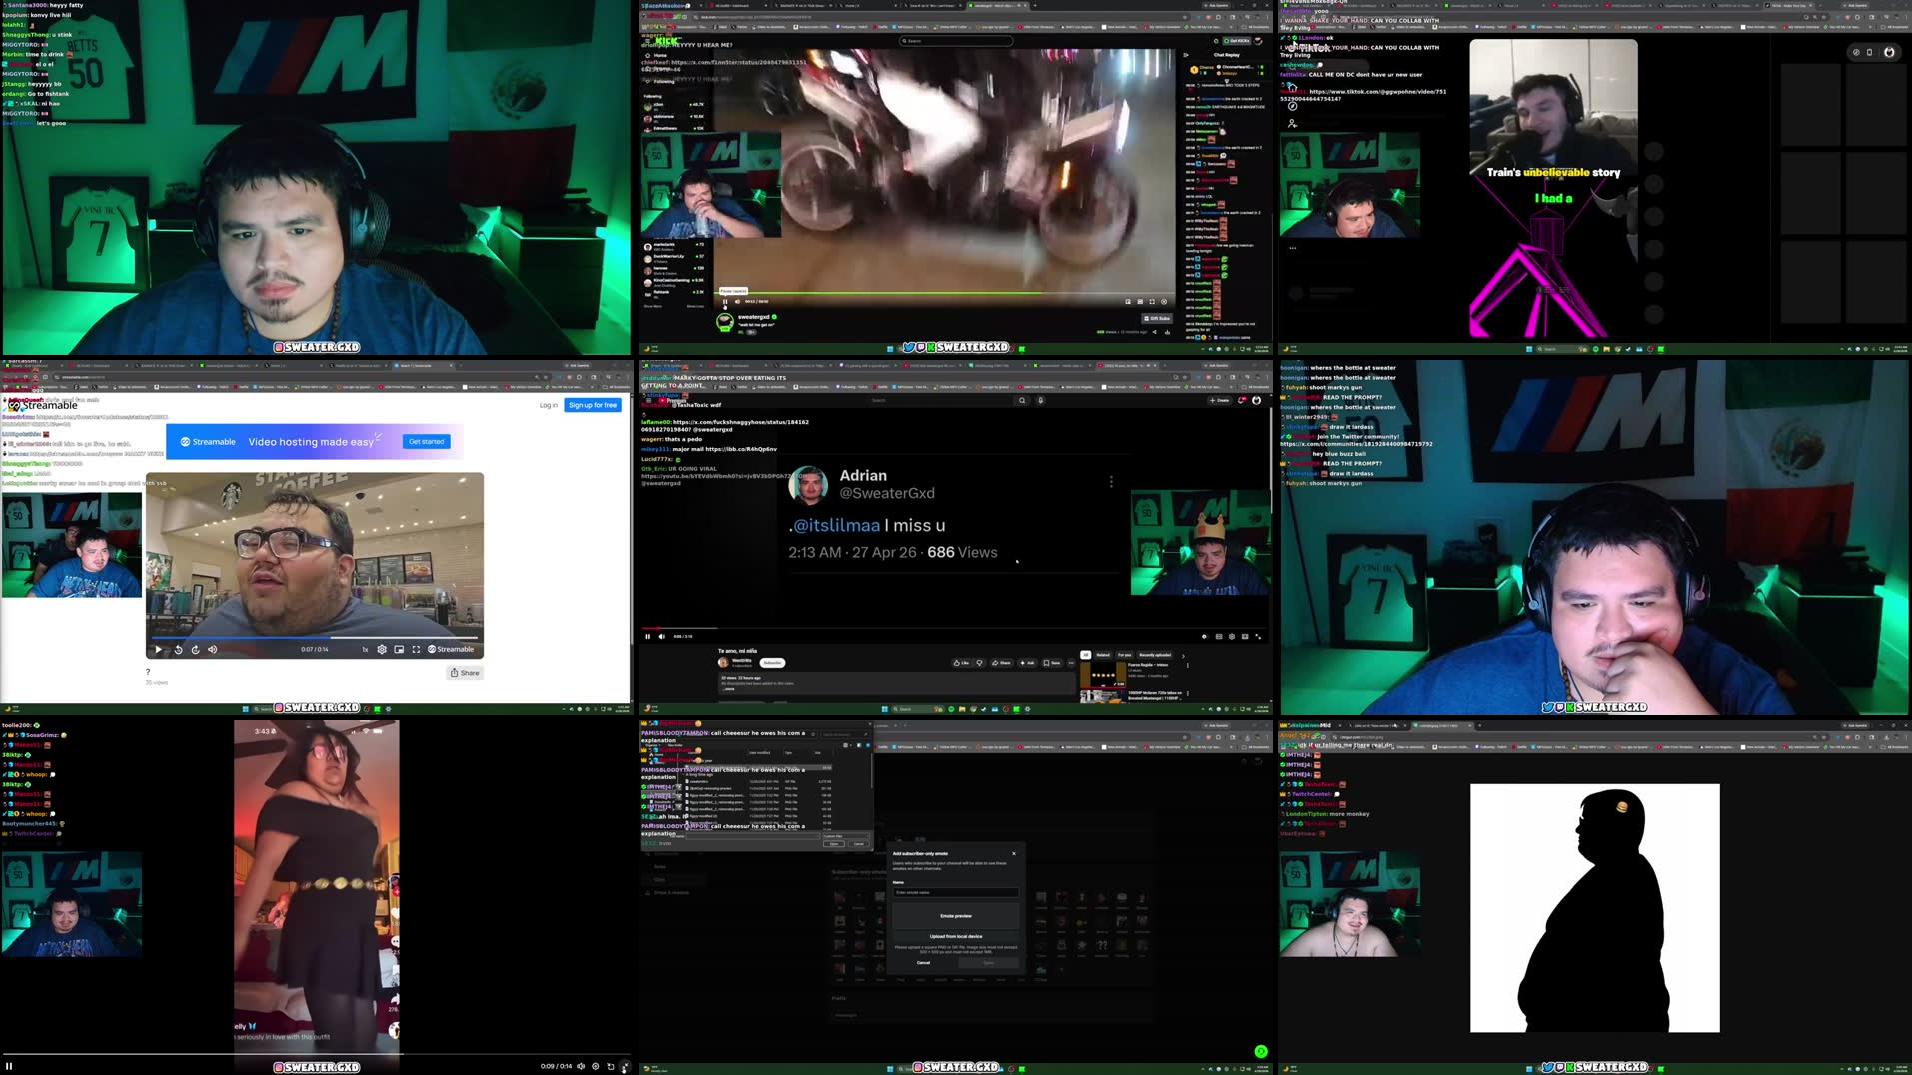The height and width of the screenshot is (1075, 1912).
Task: Click the Gift Subs button on the Kick channel
Action: pyautogui.click(x=1157, y=318)
